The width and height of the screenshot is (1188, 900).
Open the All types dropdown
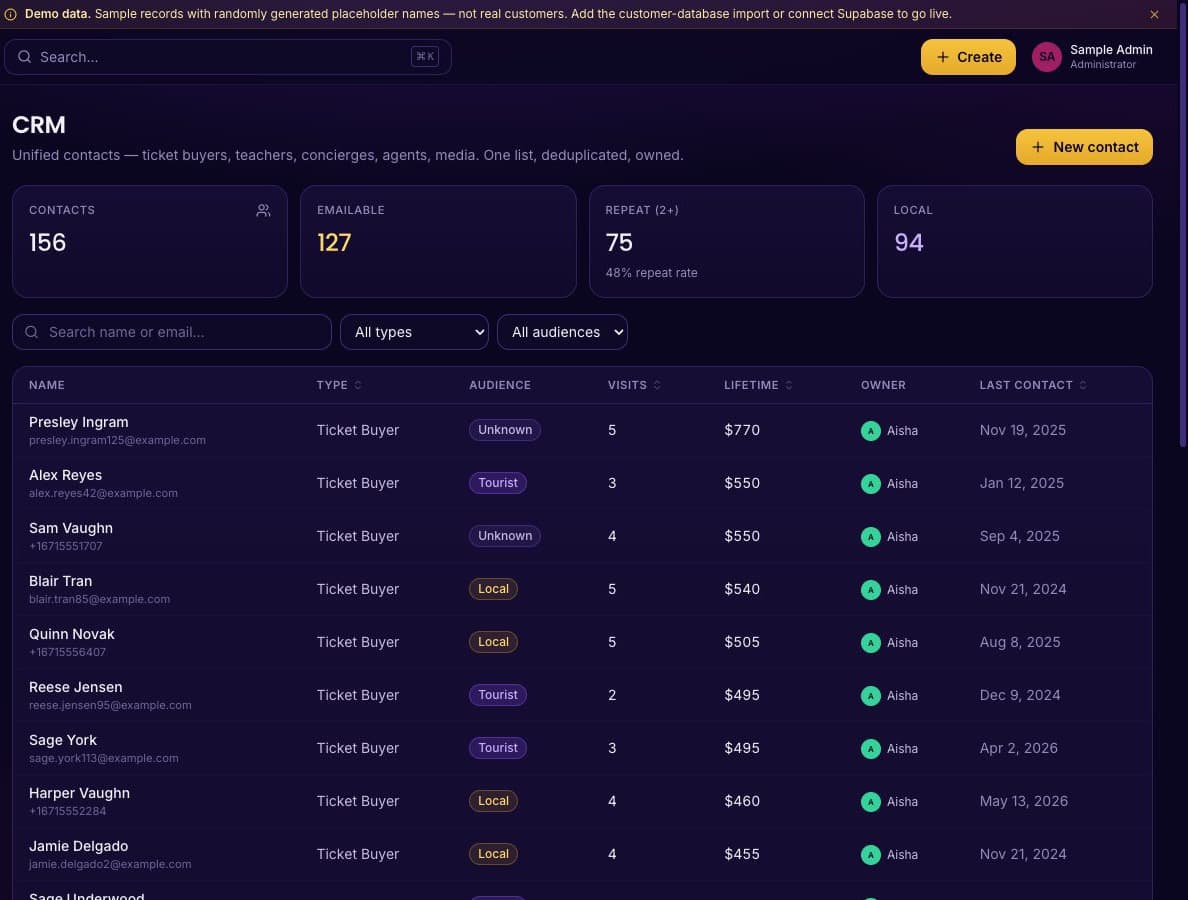[x=414, y=332]
